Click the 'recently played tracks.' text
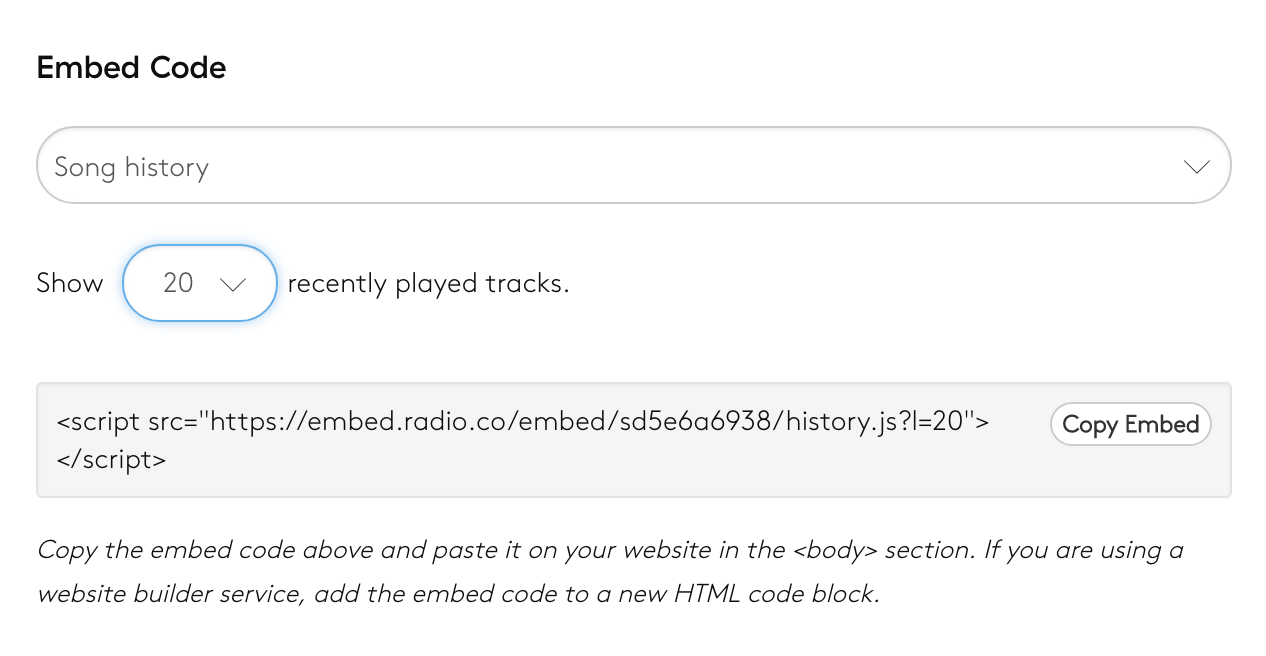 pyautogui.click(x=428, y=284)
